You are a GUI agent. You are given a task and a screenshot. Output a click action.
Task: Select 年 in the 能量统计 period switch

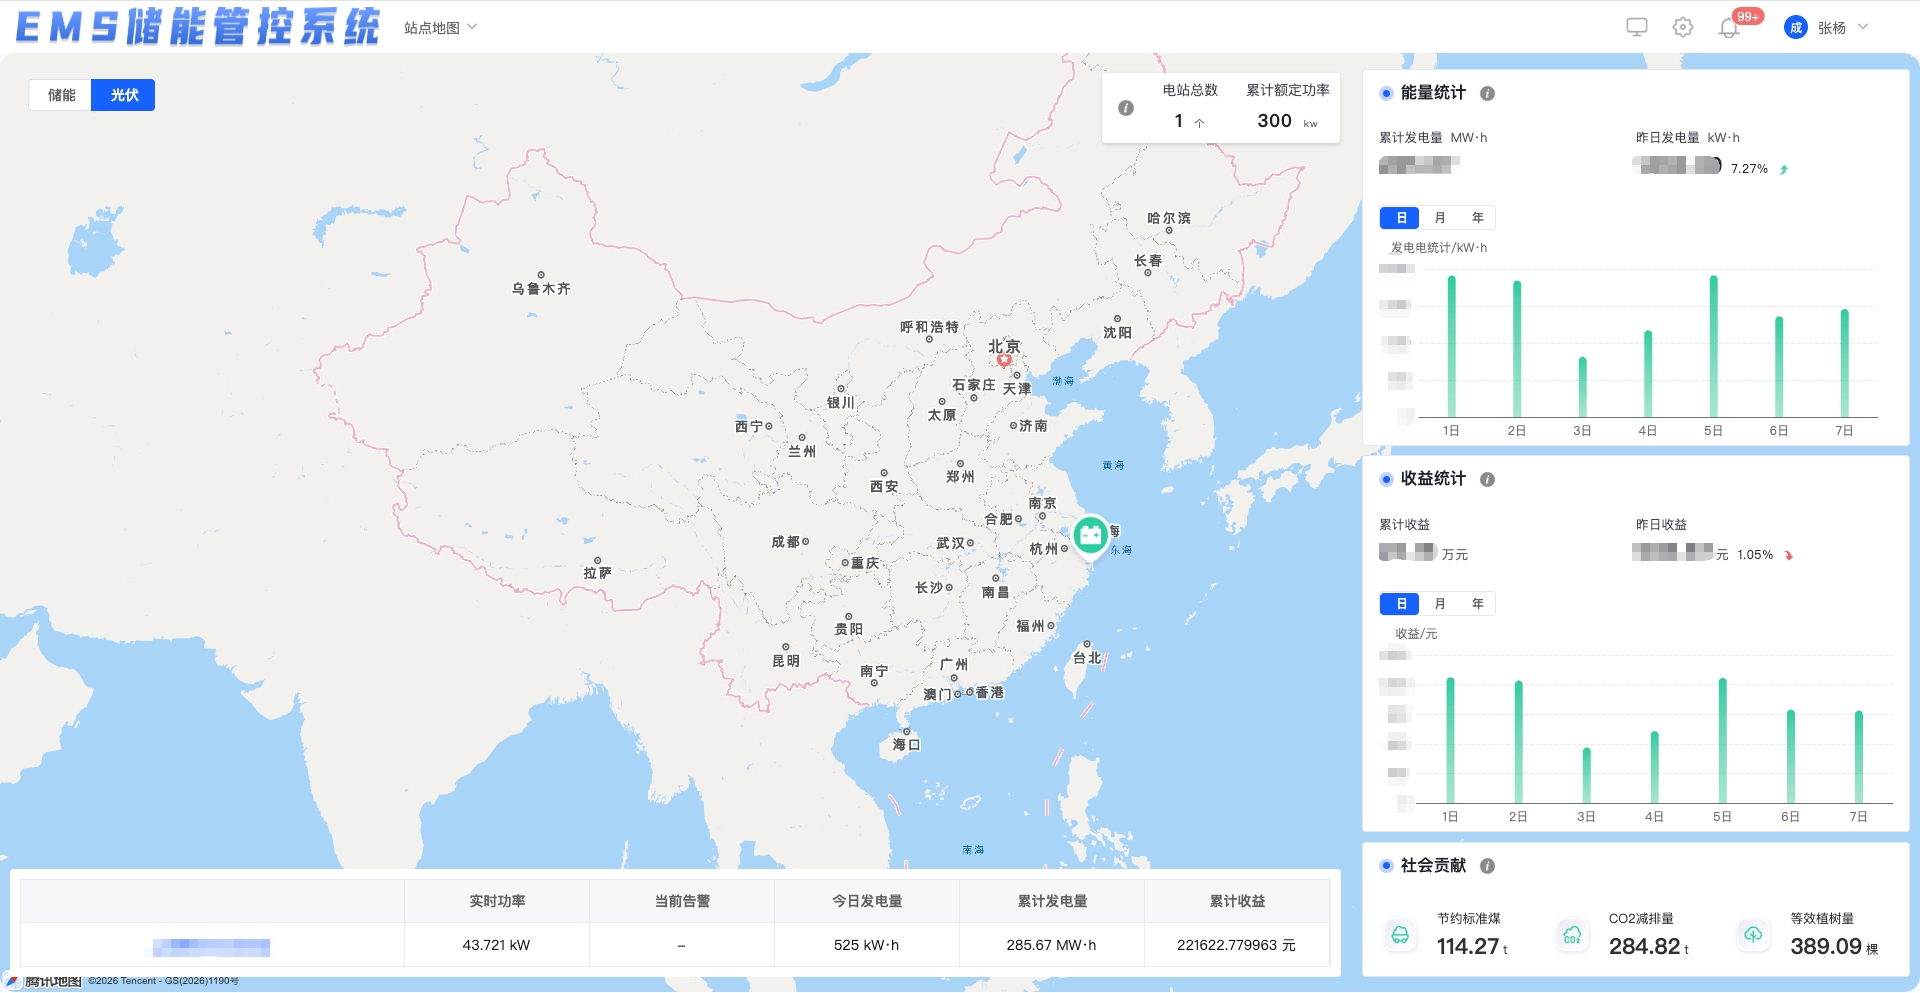tap(1477, 218)
